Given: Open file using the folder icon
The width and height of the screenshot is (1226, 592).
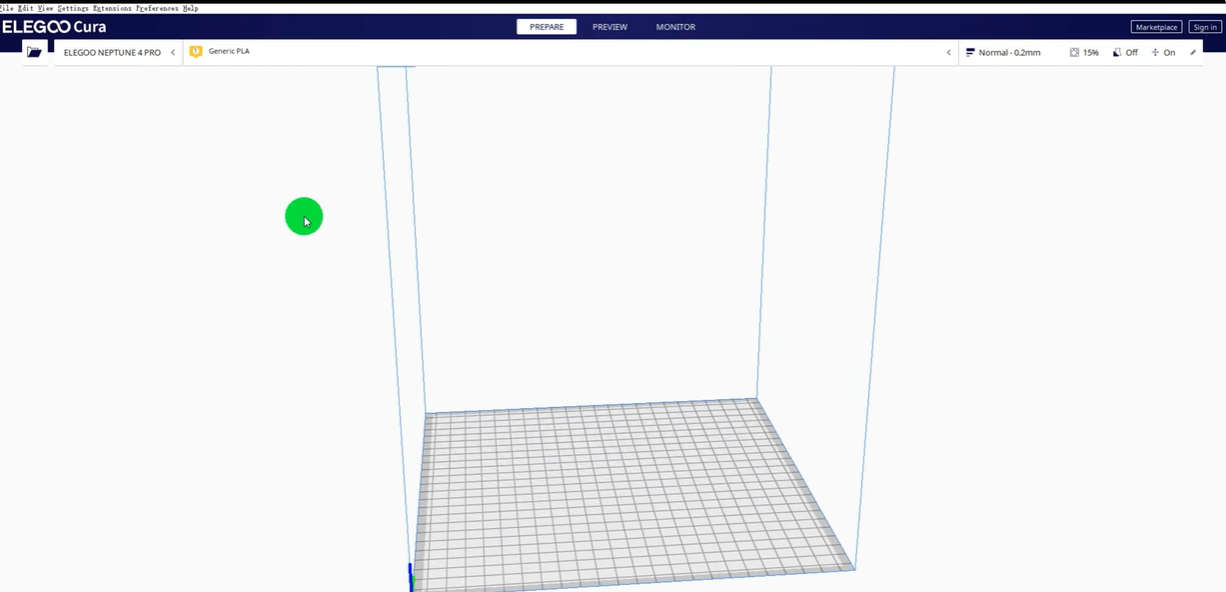Looking at the screenshot, I should (34, 52).
